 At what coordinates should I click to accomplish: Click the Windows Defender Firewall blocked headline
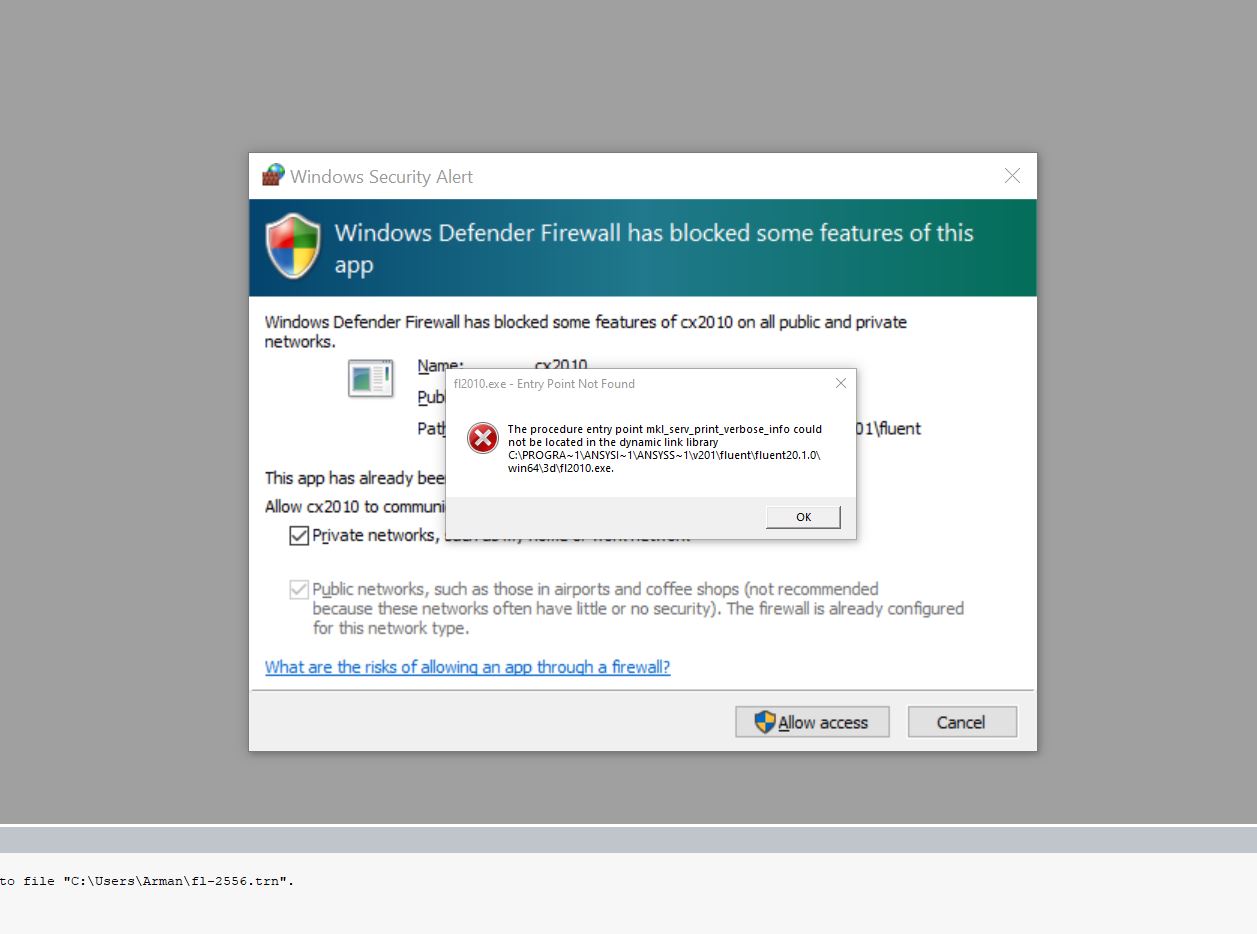click(x=654, y=248)
